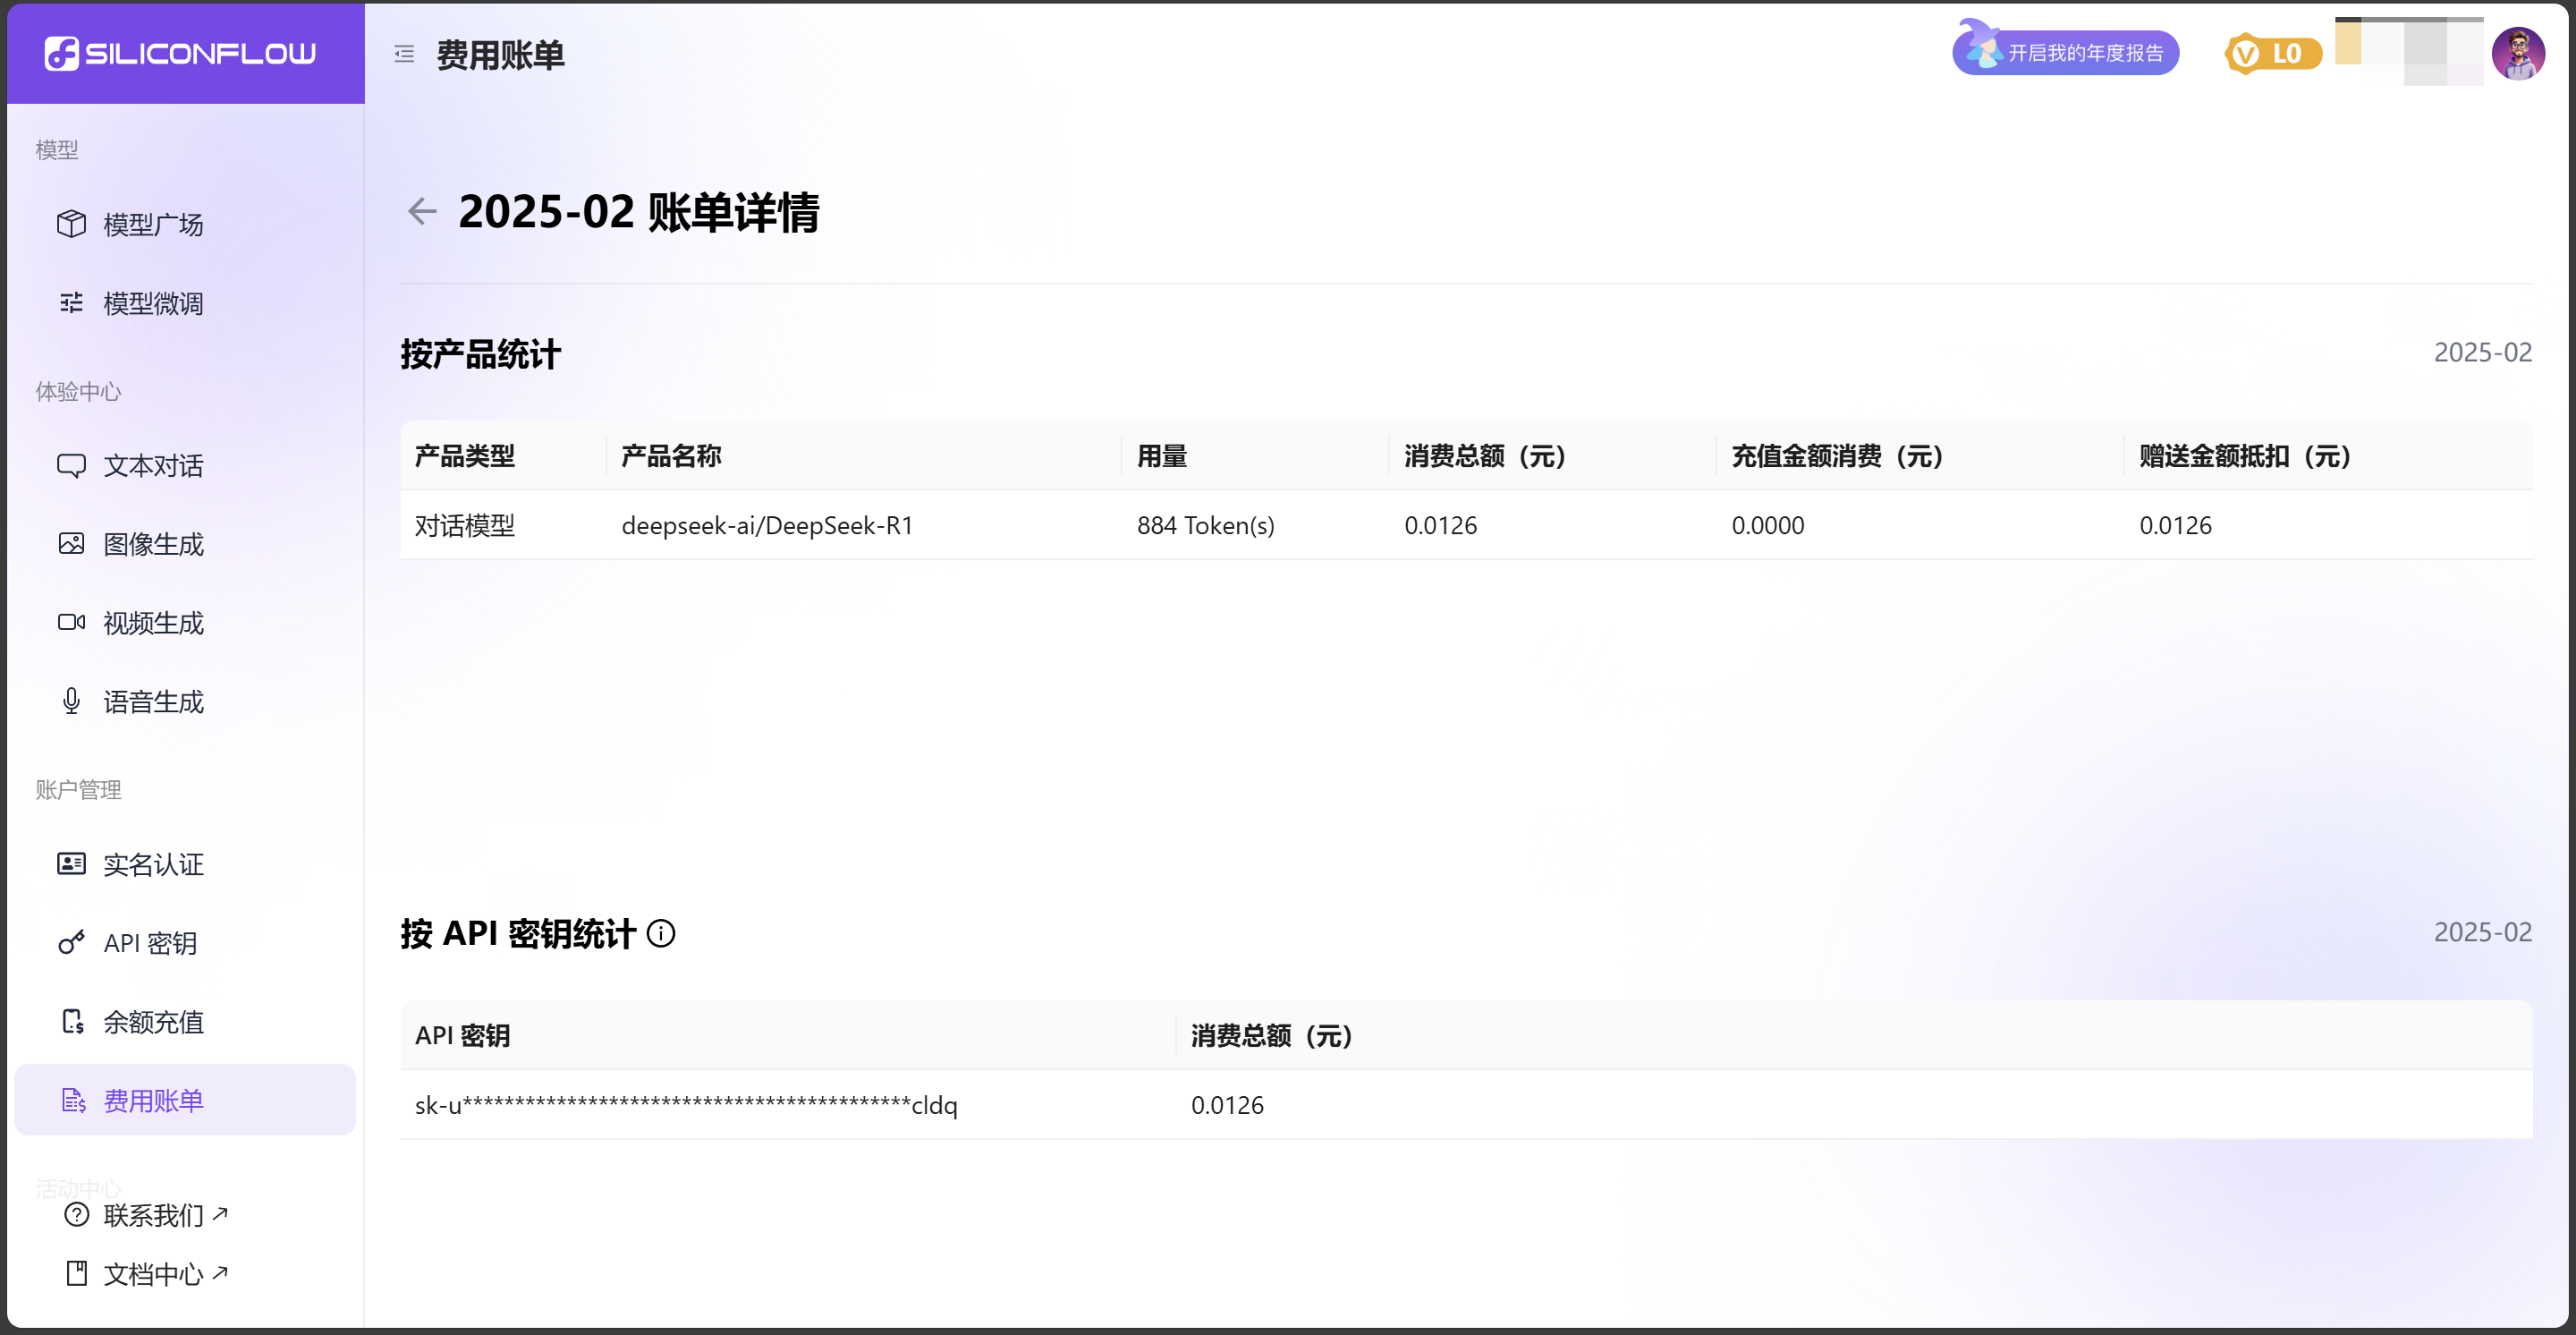Image resolution: width=2576 pixels, height=1335 pixels.
Task: Click the API 密钥 key icon
Action: (71, 942)
